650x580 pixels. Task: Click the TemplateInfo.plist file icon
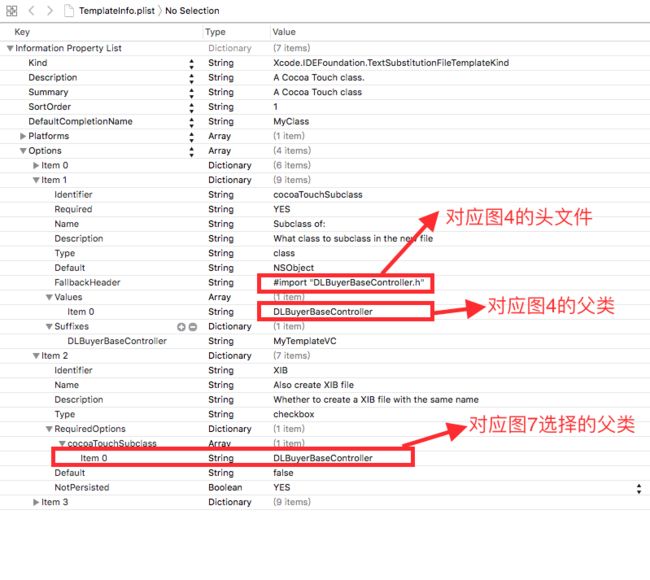tap(69, 11)
